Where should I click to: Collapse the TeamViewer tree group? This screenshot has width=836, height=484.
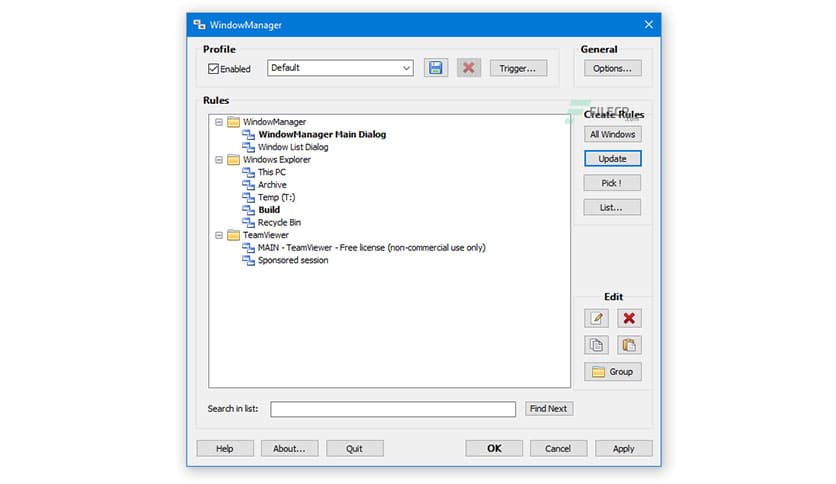point(219,235)
